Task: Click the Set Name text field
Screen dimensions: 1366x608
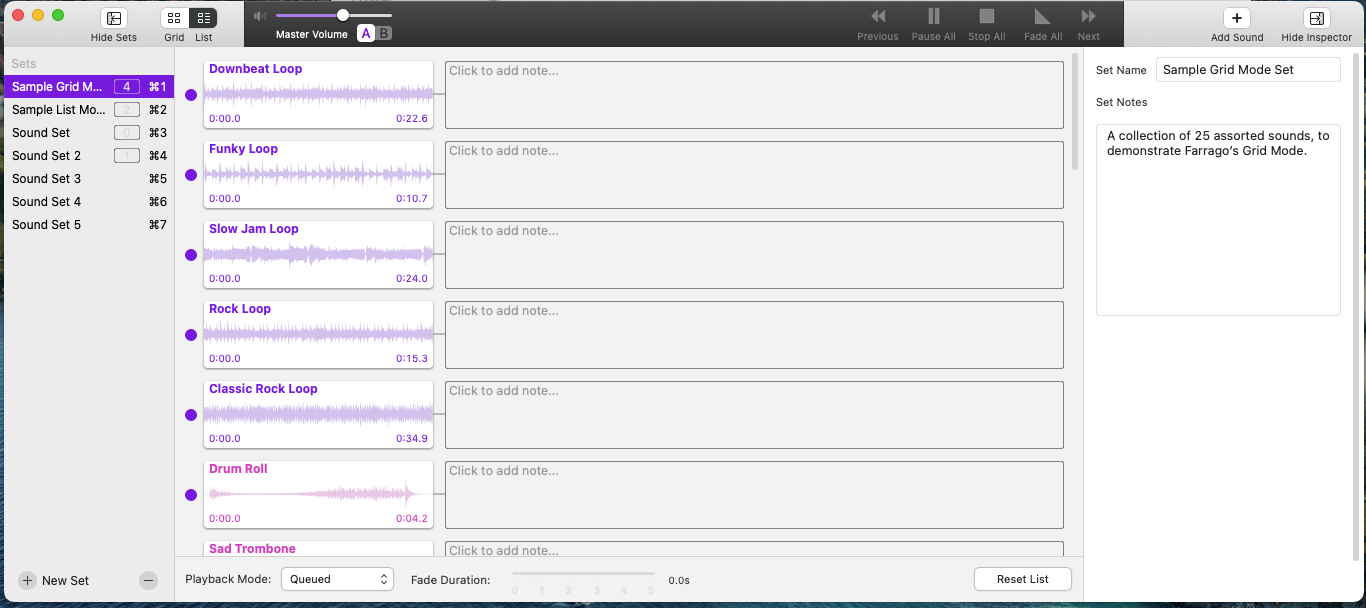Action: coord(1247,70)
